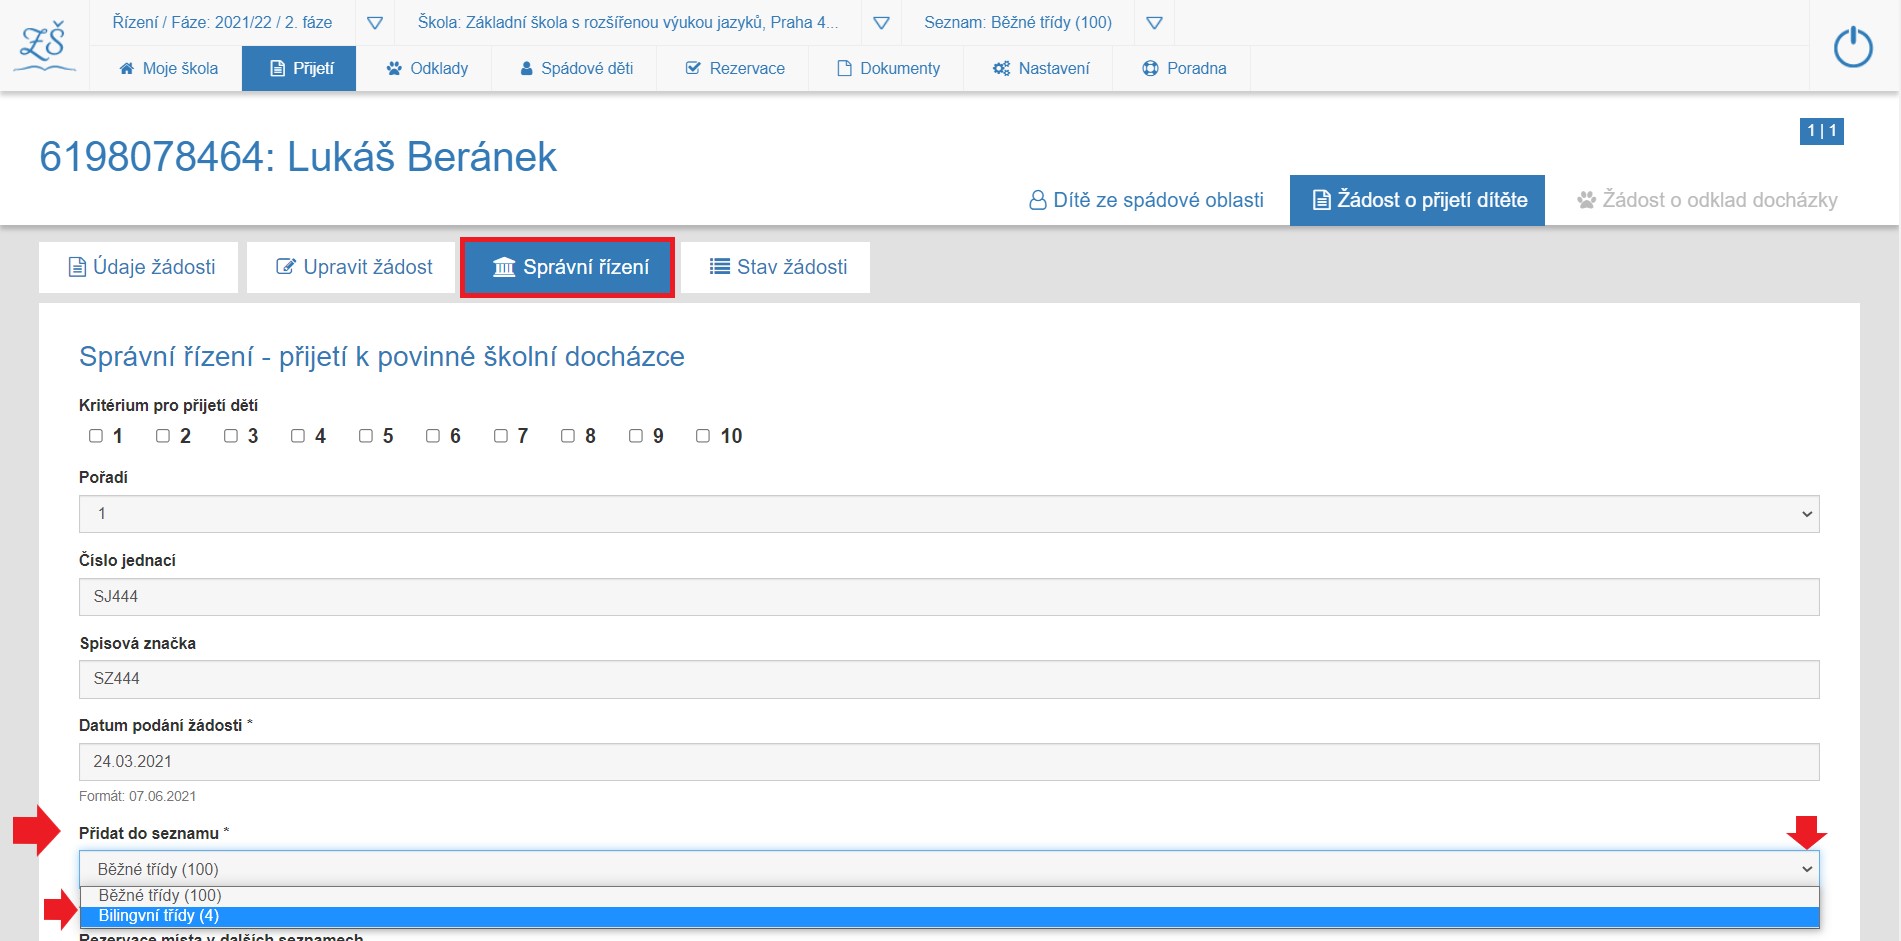Click Řízení / Fáze: 2021/22 / 2. fáze text
Screen dimensions: 1901x941
click(222, 22)
